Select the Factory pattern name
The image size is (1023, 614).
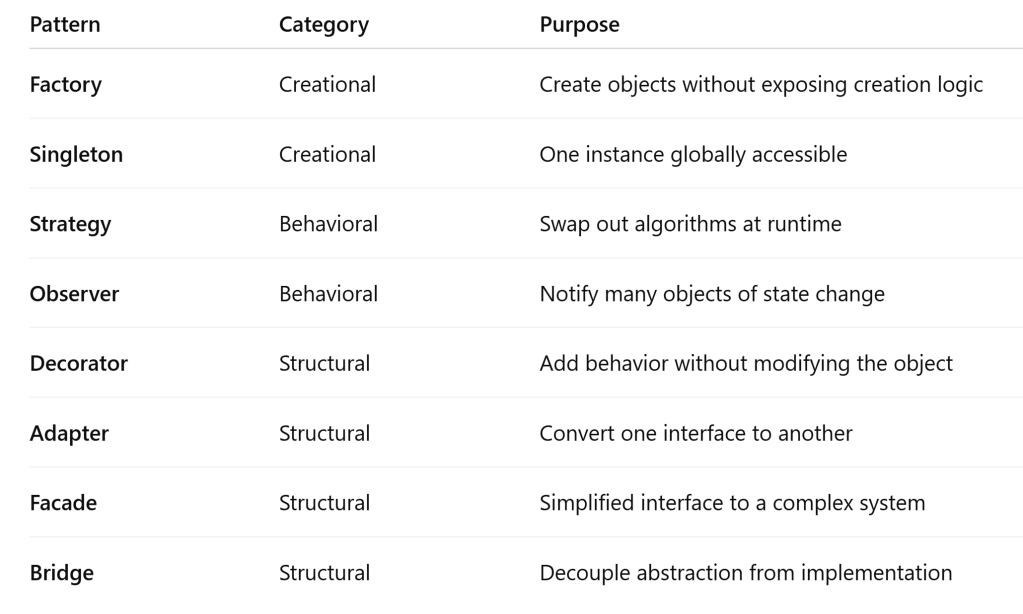(66, 85)
